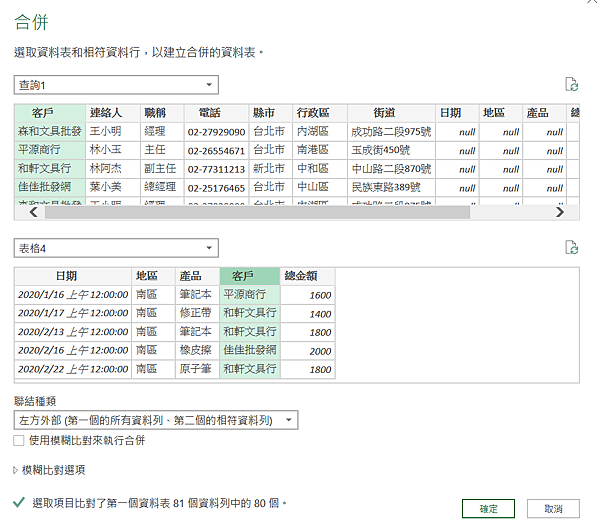Click the 王小明 contact cell

113,131
